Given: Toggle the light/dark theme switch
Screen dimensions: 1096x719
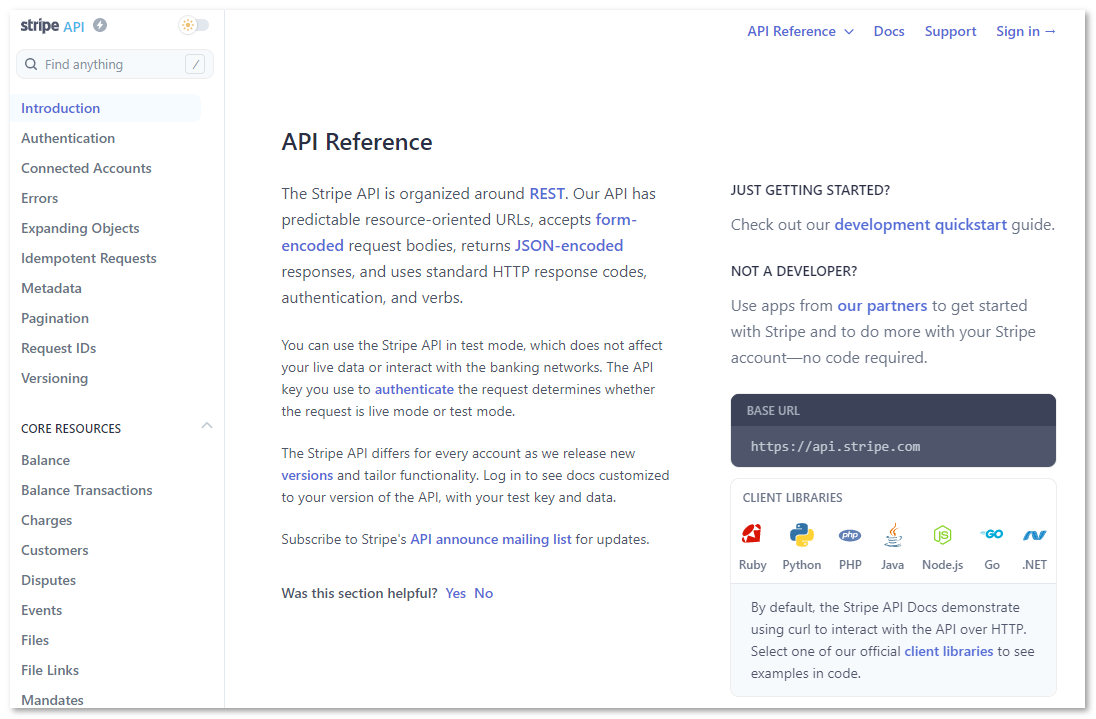Looking at the screenshot, I should (194, 25).
